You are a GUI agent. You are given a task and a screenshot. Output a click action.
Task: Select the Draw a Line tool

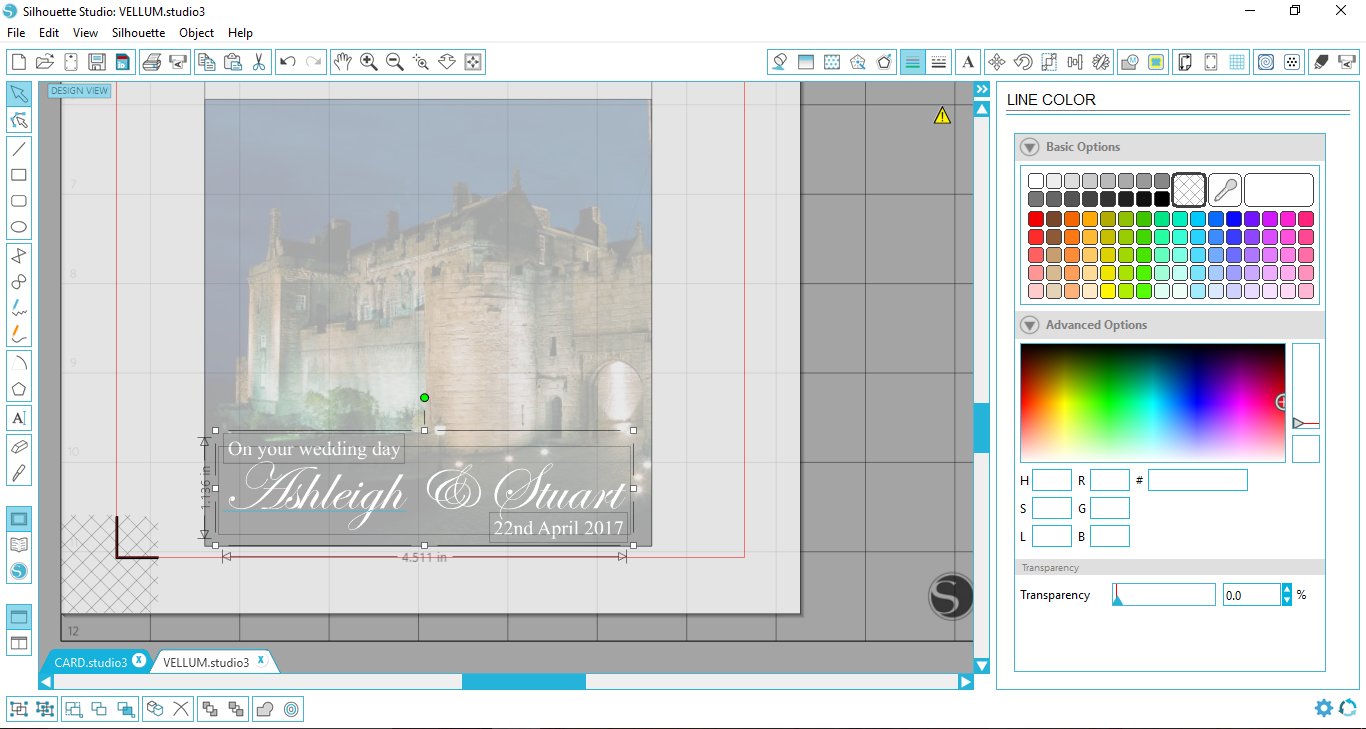(x=18, y=149)
